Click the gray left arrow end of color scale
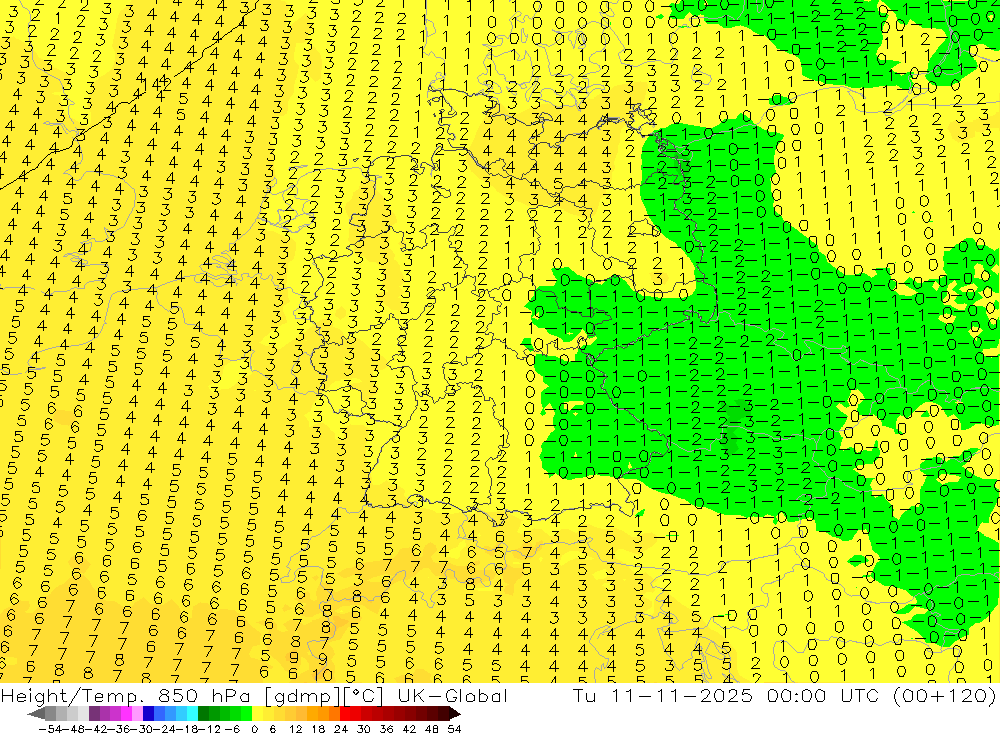 36,714
